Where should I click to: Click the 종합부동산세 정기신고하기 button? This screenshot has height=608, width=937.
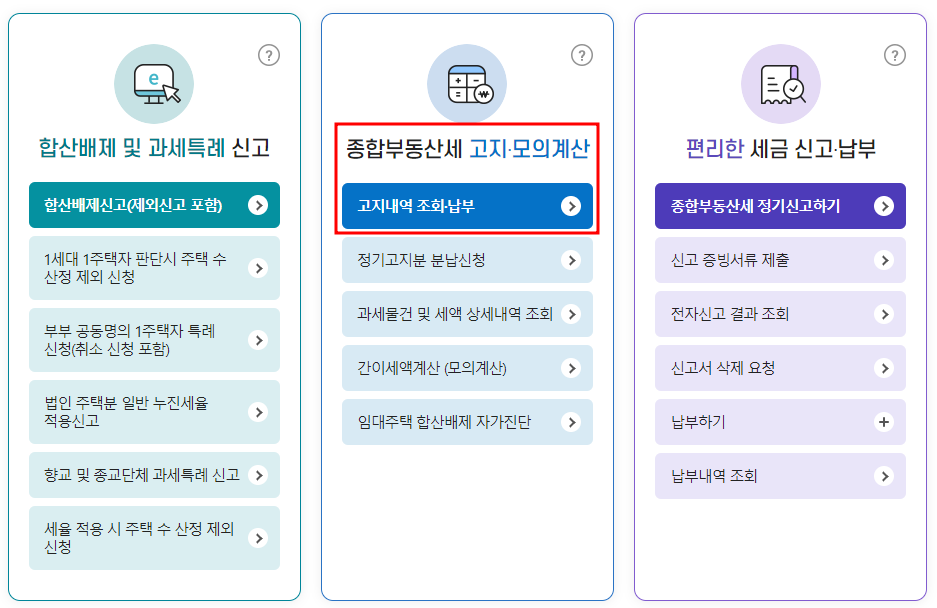(x=780, y=206)
